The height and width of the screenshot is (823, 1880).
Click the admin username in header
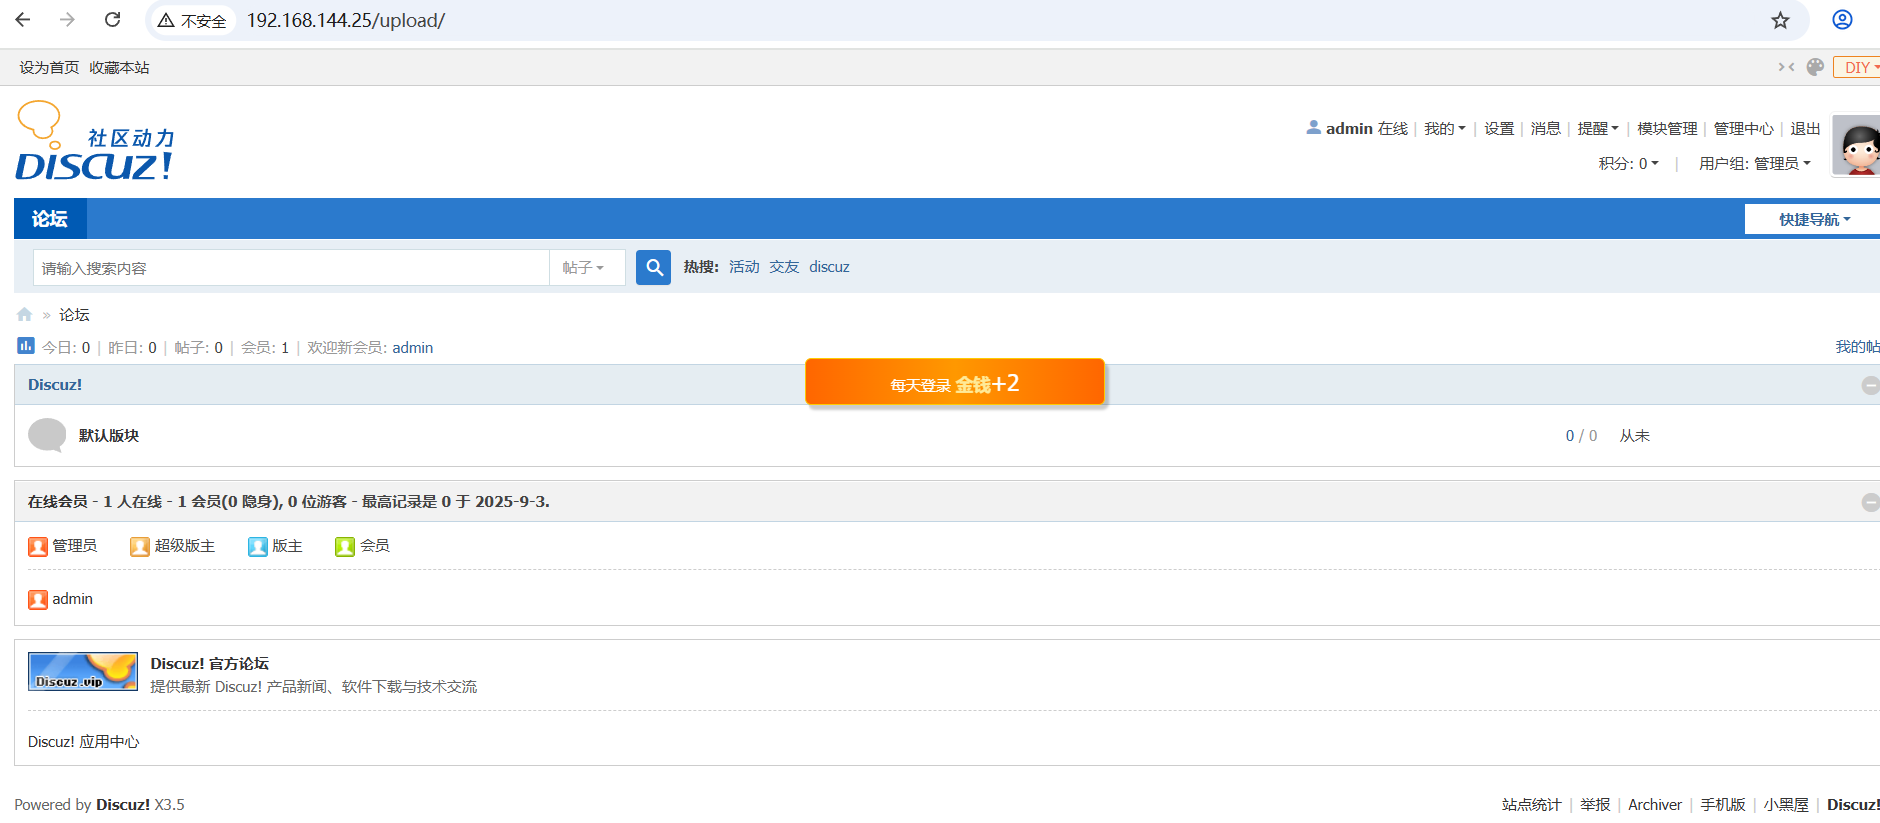(x=1349, y=129)
